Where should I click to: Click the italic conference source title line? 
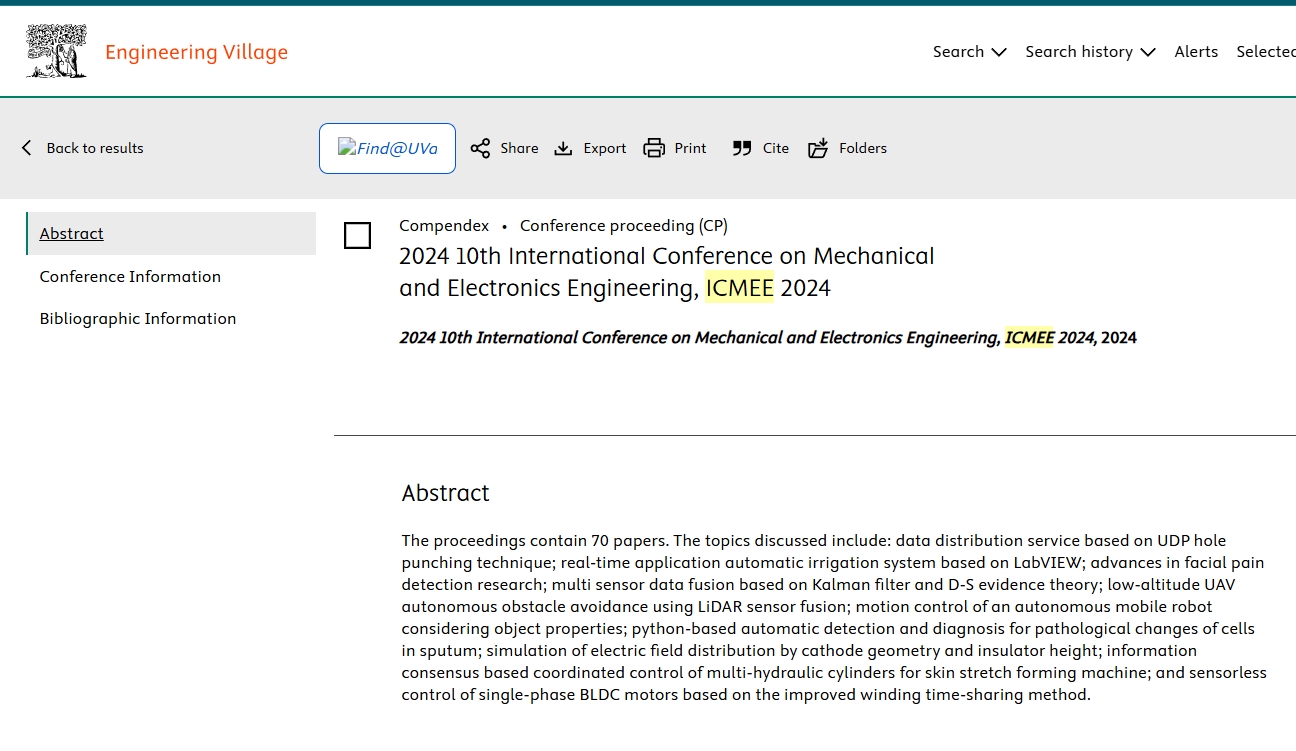tap(700, 338)
